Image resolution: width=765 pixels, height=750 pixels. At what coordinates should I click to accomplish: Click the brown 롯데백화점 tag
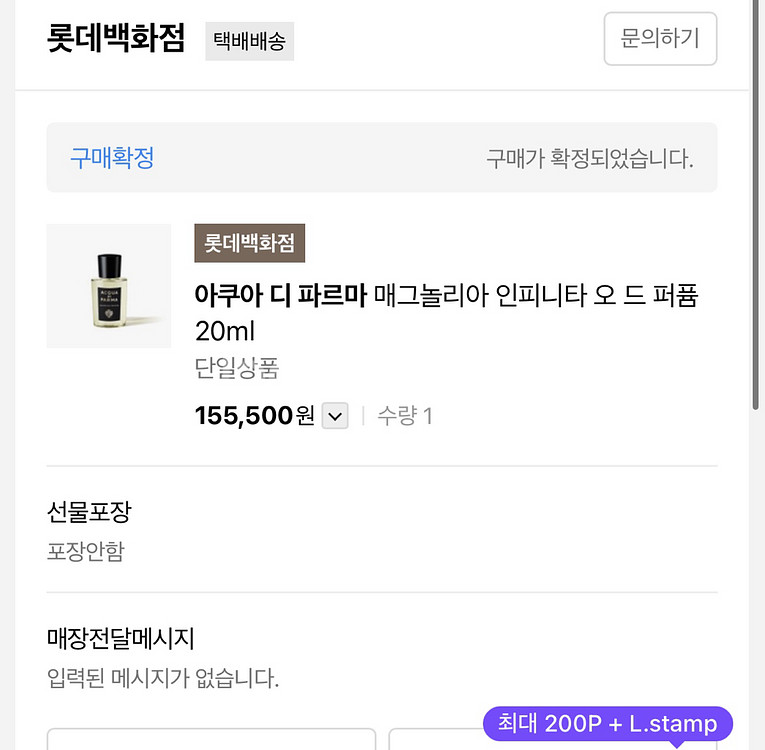pos(249,243)
